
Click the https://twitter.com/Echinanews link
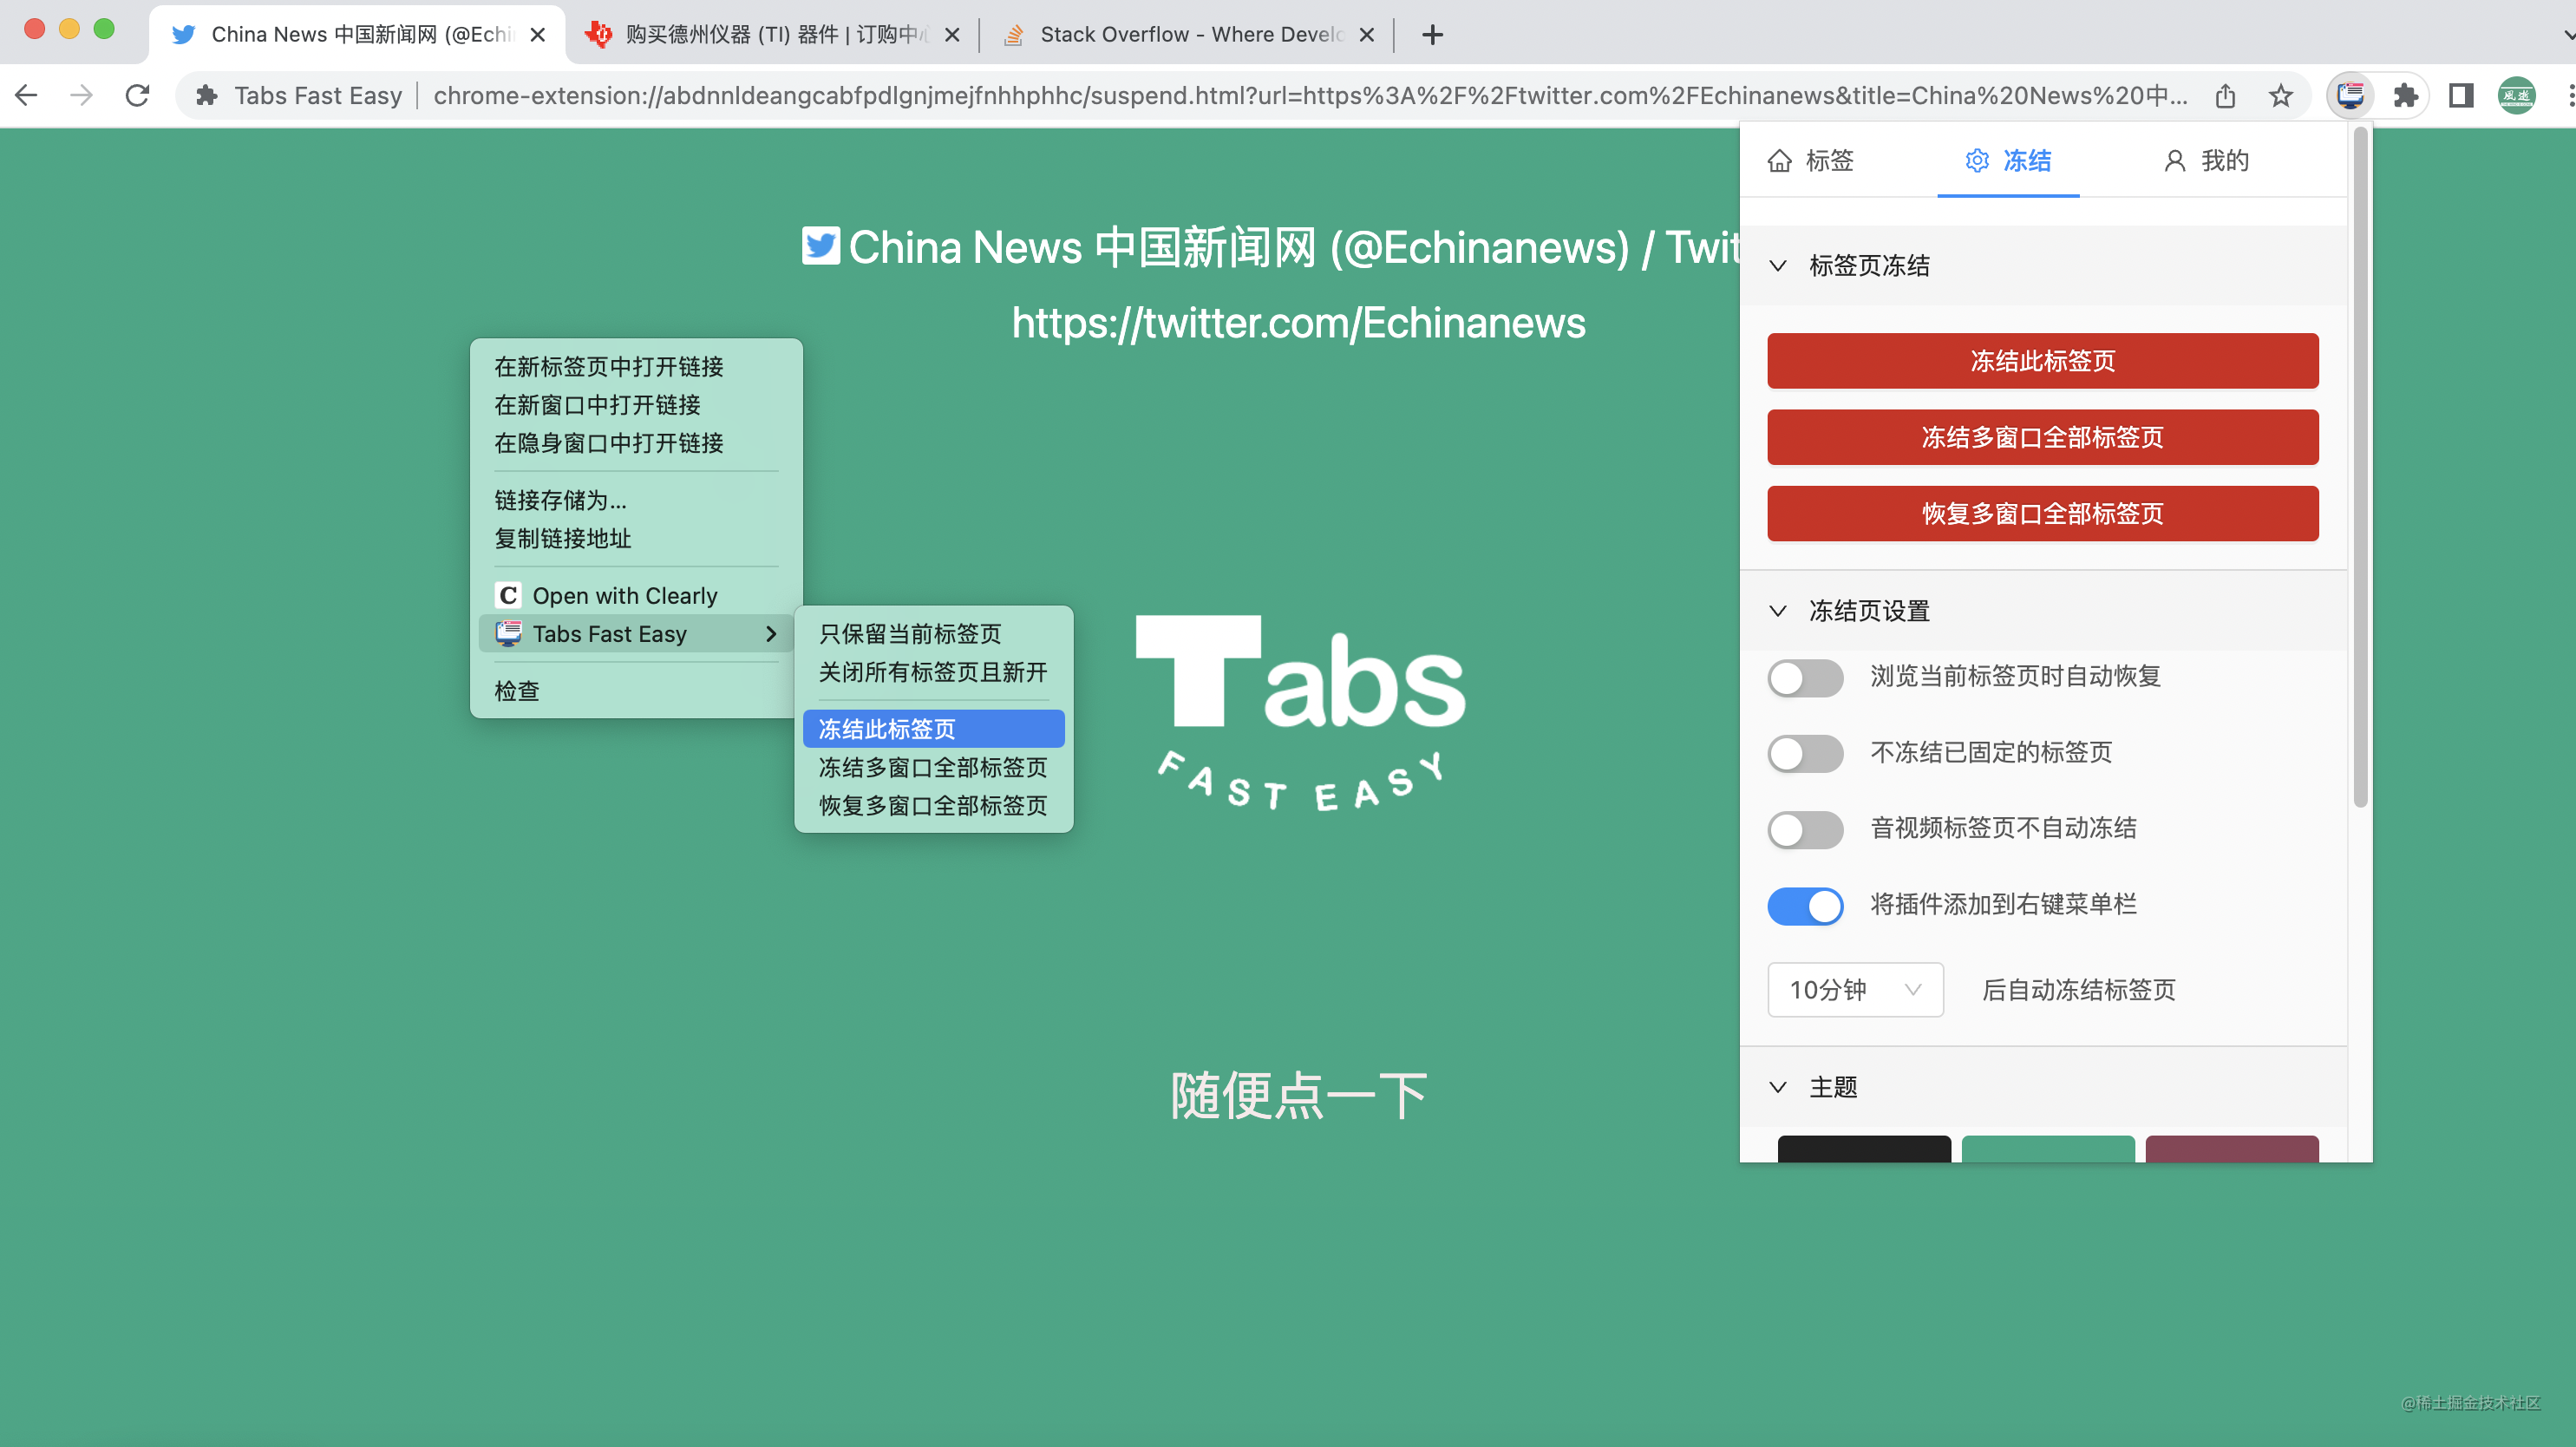tap(1298, 322)
